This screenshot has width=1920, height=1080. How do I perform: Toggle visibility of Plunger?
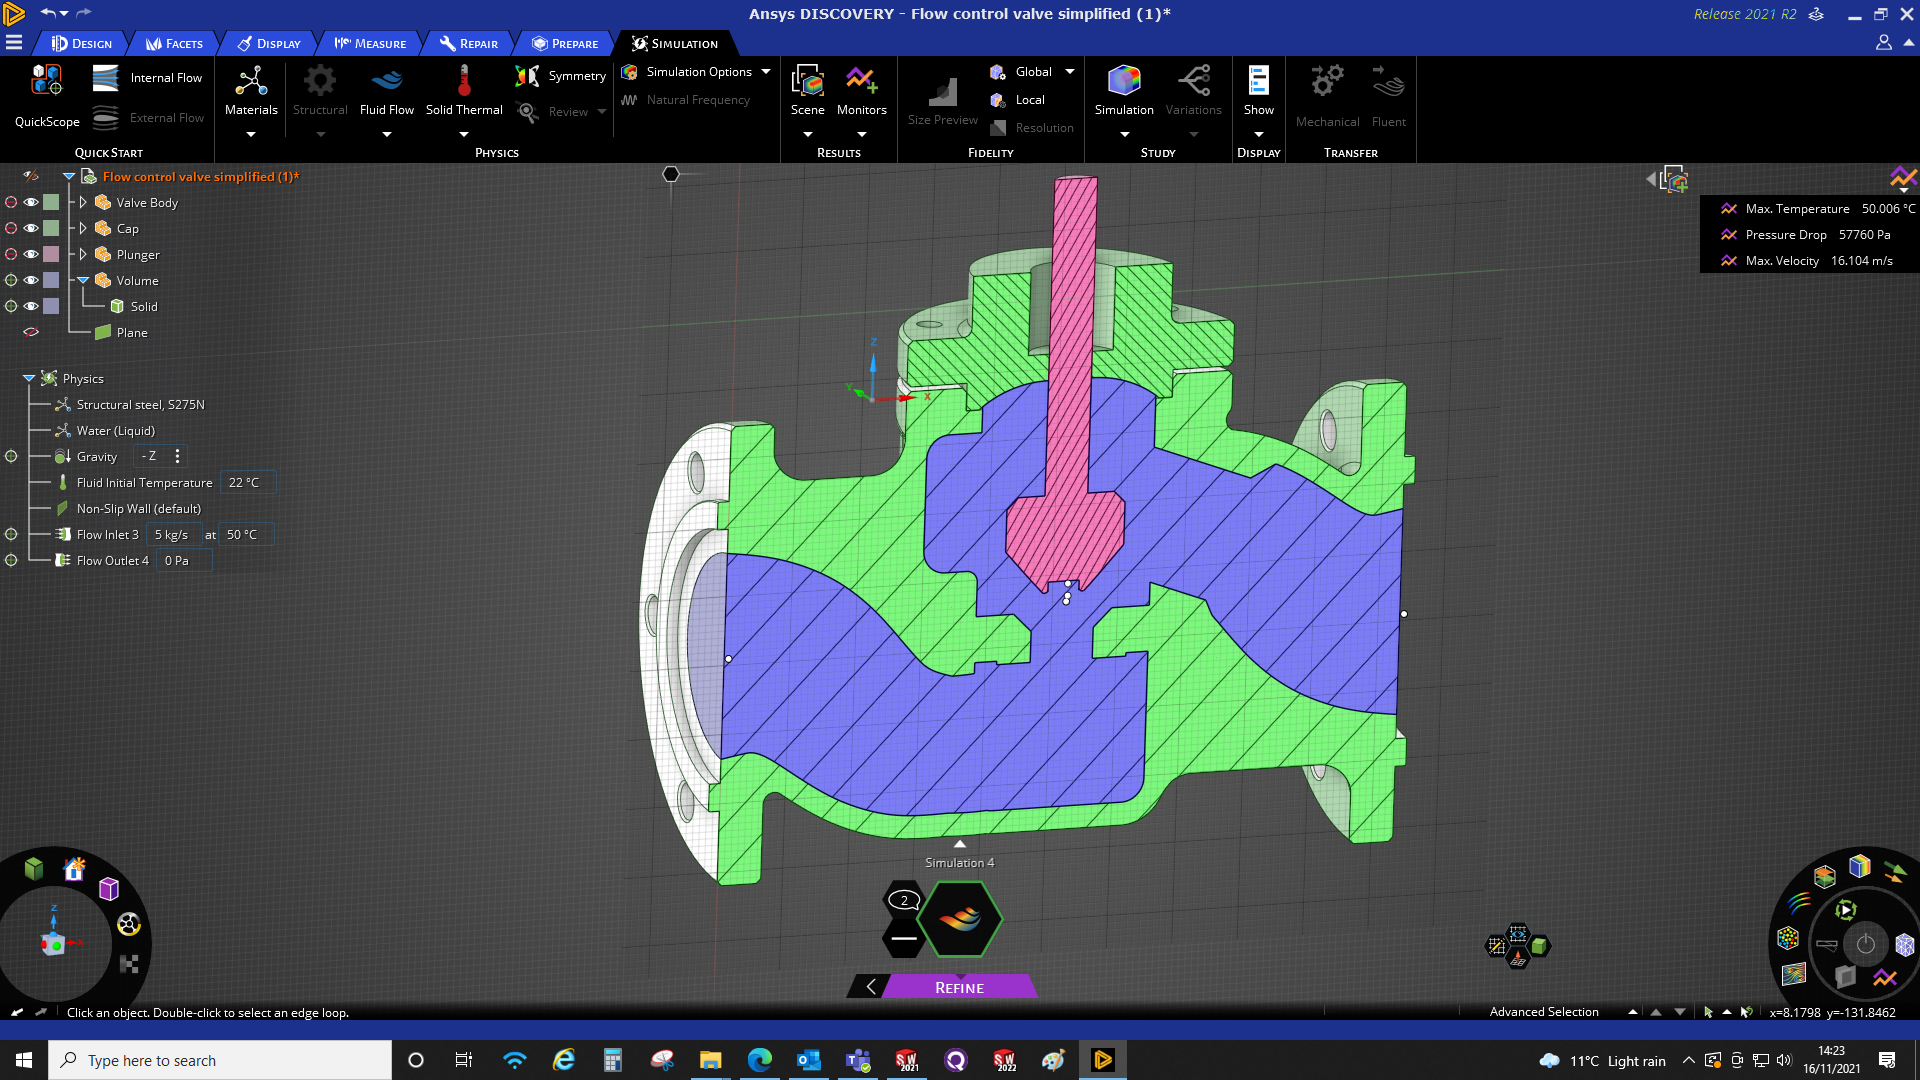click(x=31, y=254)
